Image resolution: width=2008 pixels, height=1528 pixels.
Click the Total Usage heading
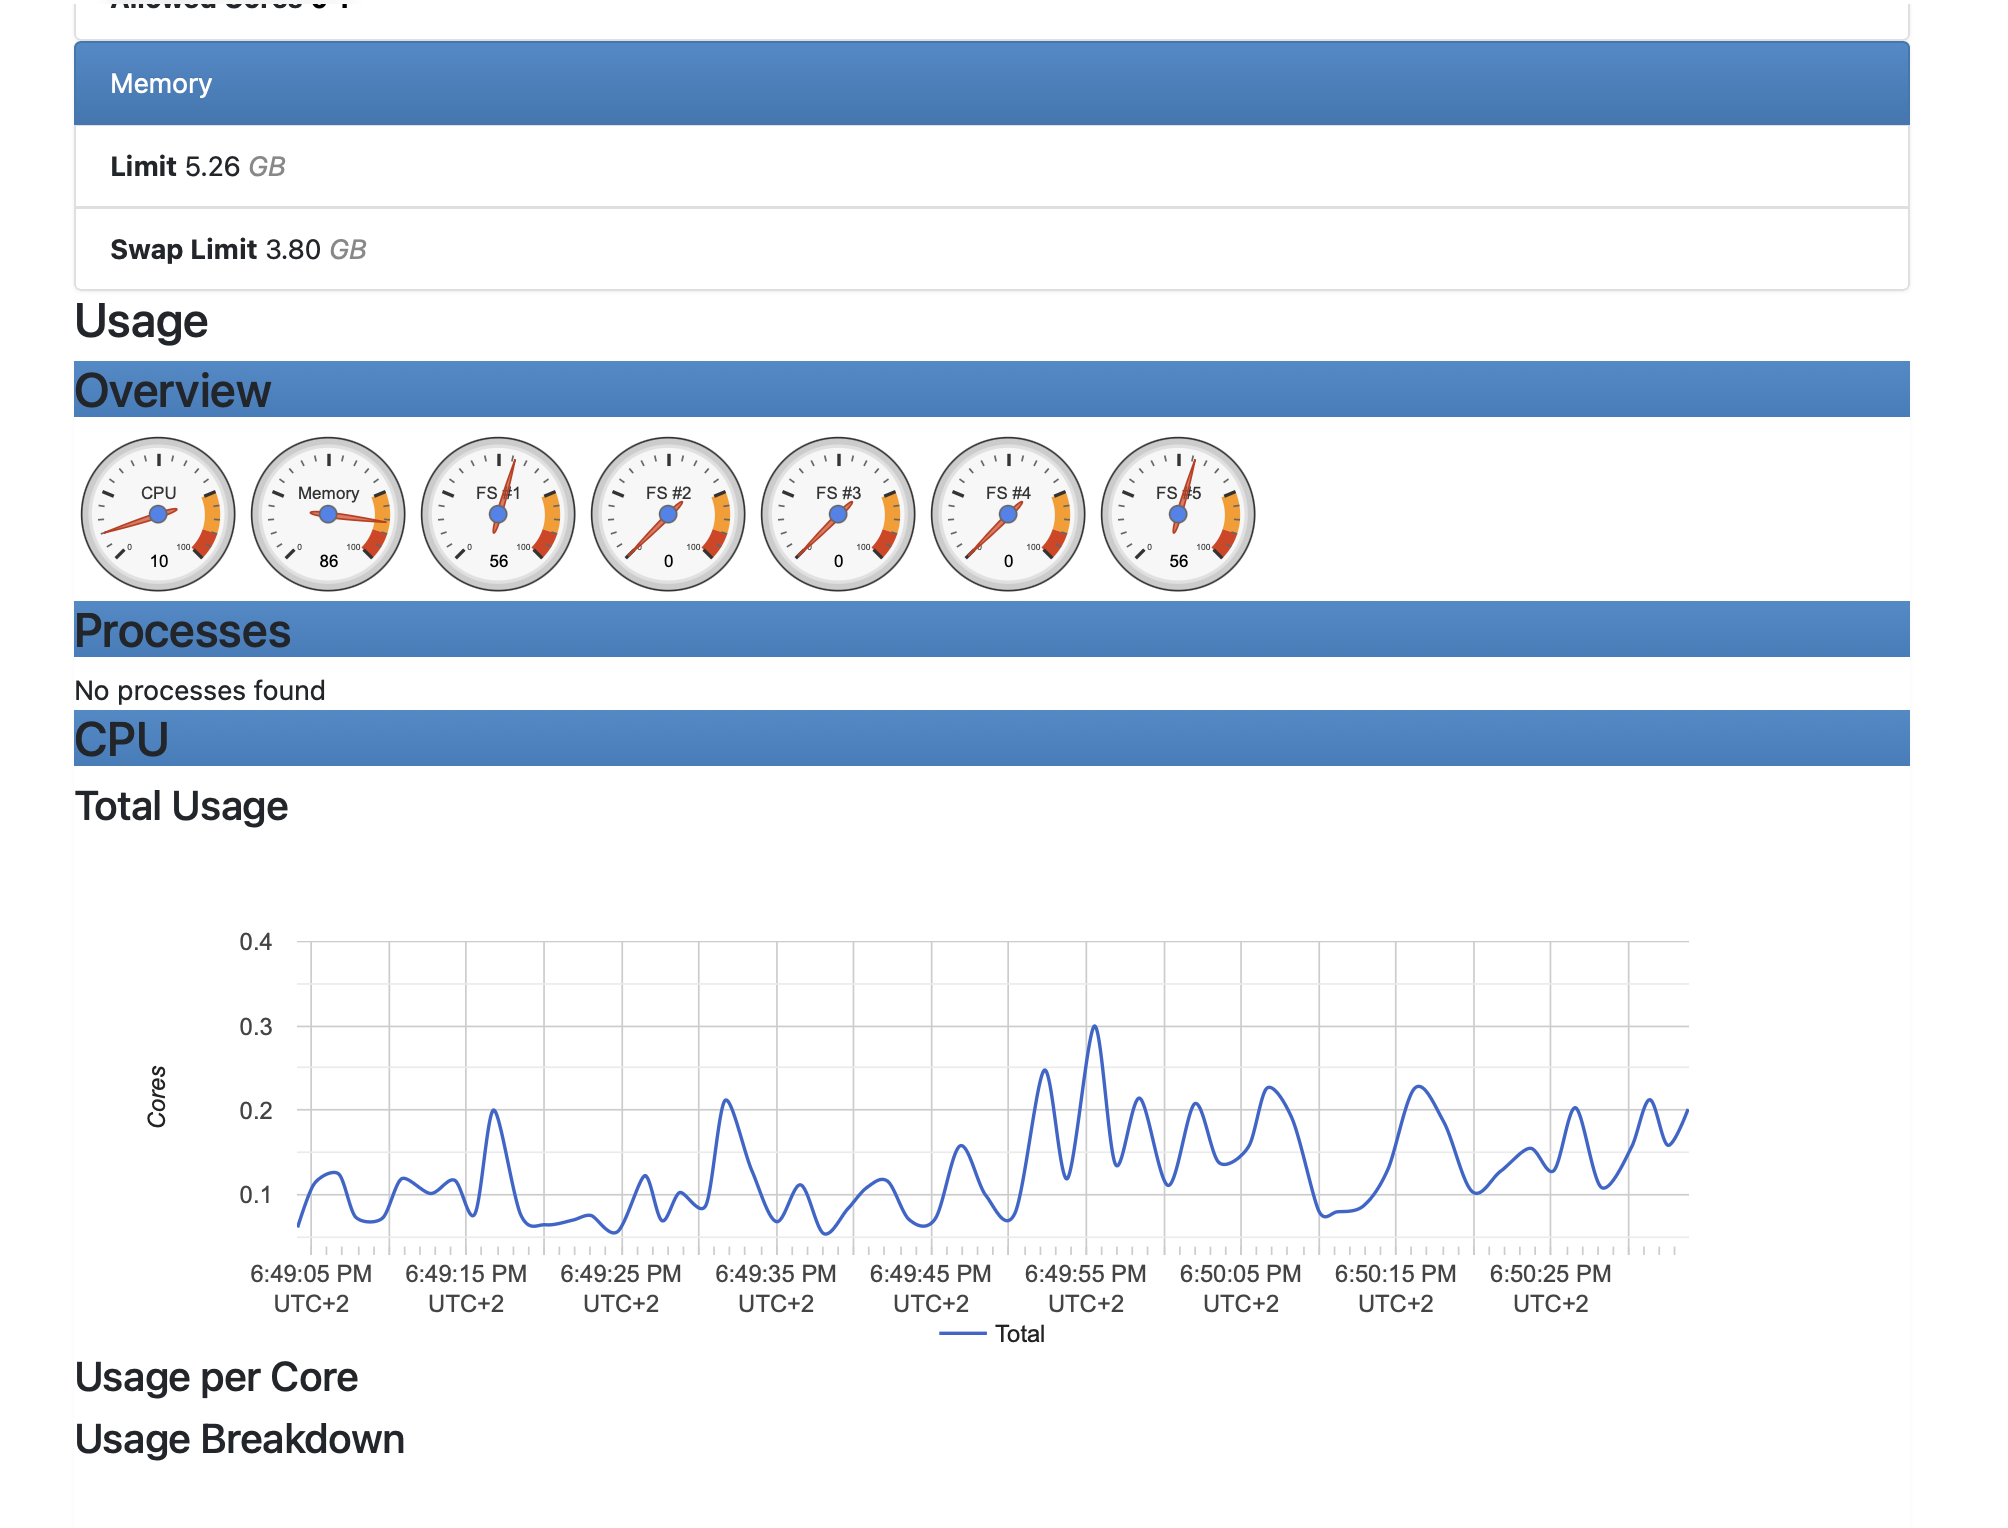181,806
